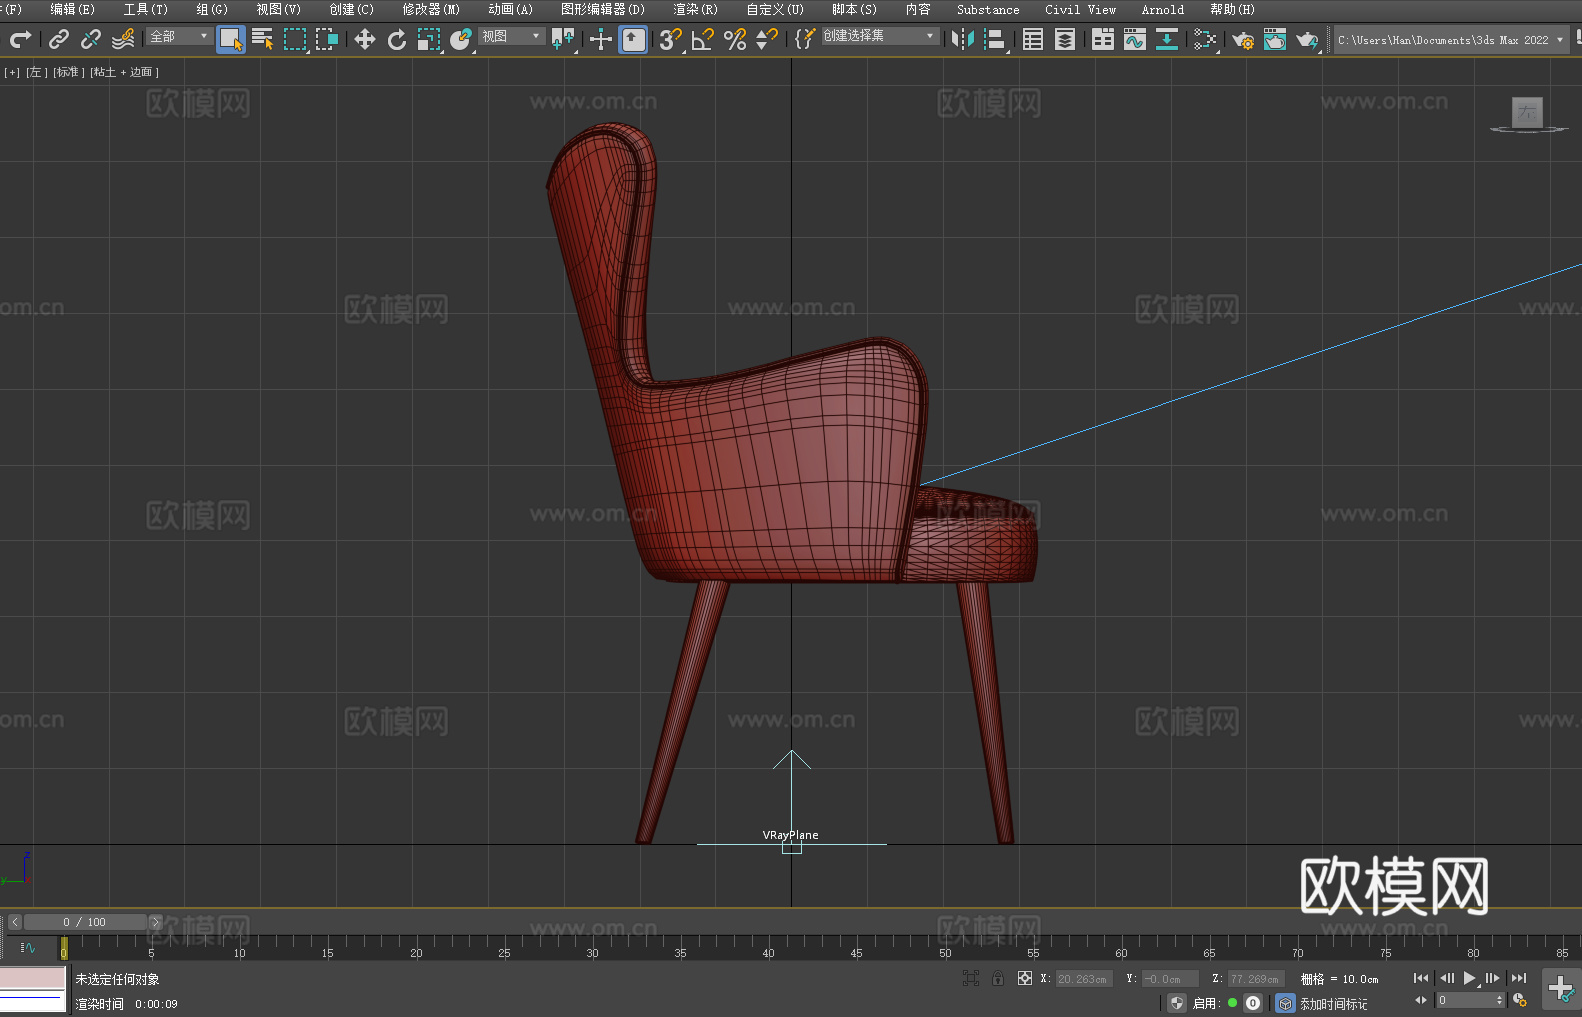Viewport: 1582px width, 1017px height.
Task: Play the animation
Action: tap(1469, 978)
